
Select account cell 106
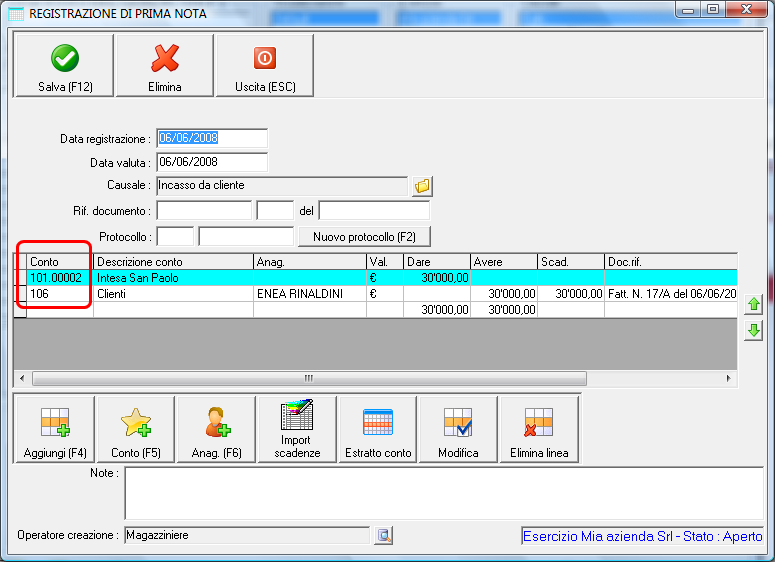[x=60, y=294]
